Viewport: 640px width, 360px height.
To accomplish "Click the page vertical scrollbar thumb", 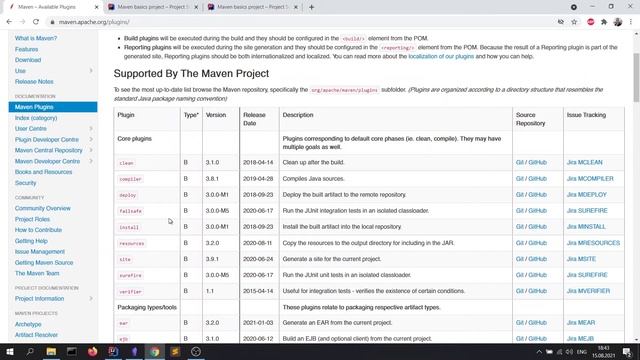I will [x=636, y=78].
